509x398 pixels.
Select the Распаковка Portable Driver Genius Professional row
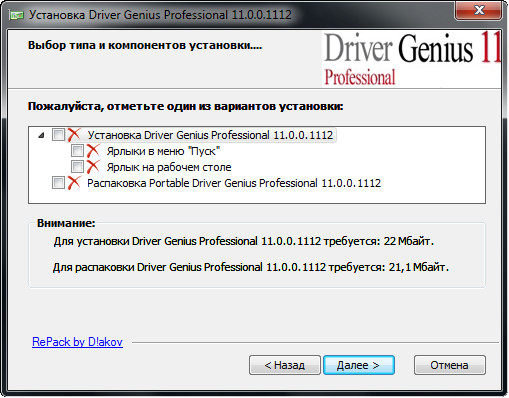234,183
